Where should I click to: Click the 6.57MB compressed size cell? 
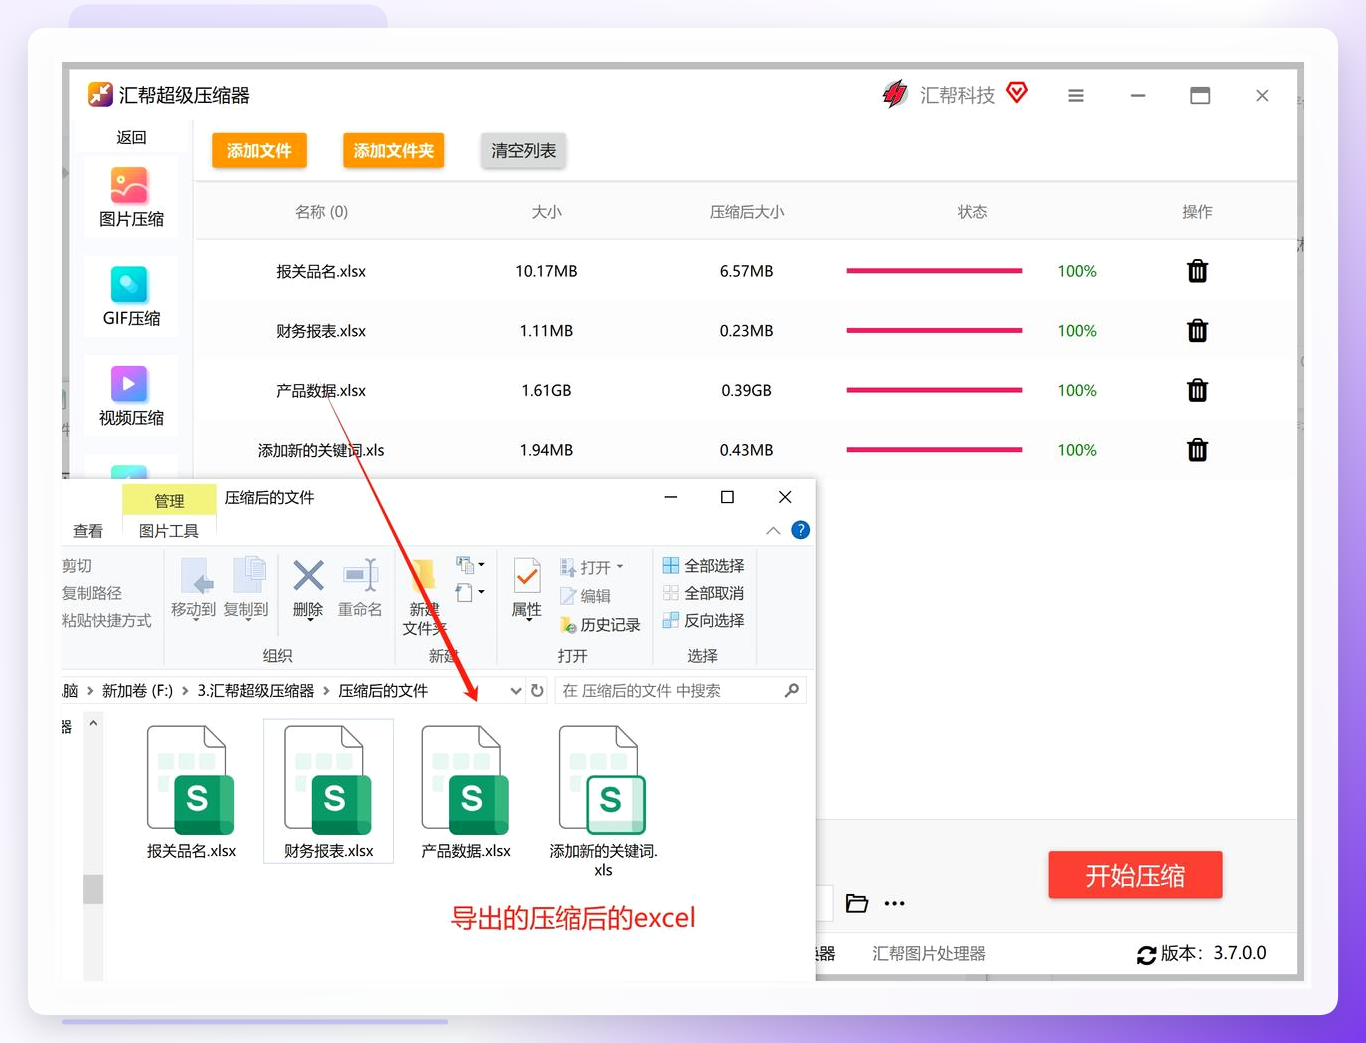(746, 271)
